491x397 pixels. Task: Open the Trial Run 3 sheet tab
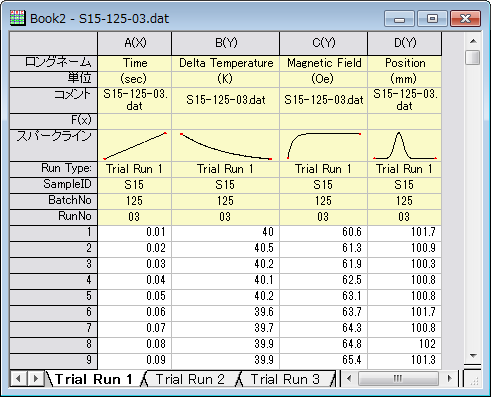(285, 379)
